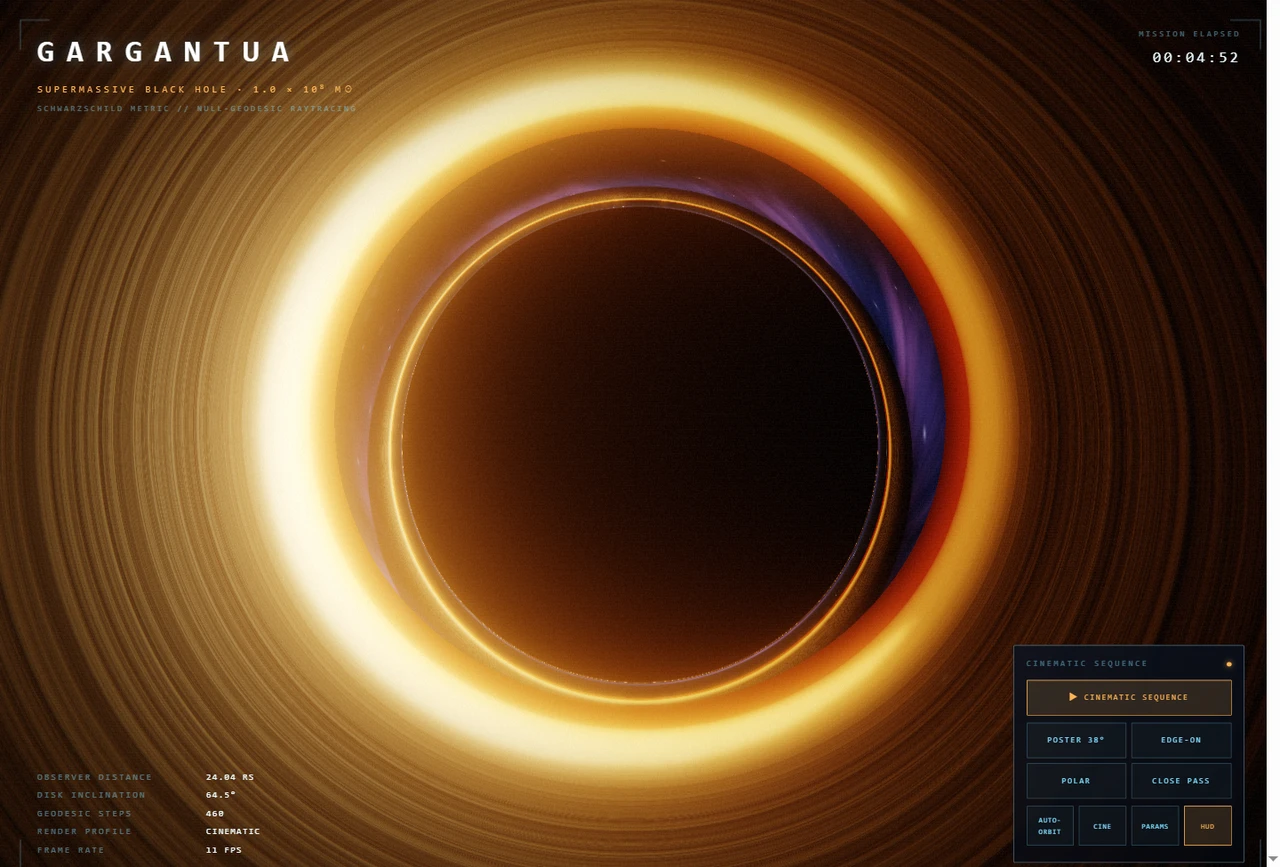Click the Observer Distance value 24.04 RS

point(230,777)
